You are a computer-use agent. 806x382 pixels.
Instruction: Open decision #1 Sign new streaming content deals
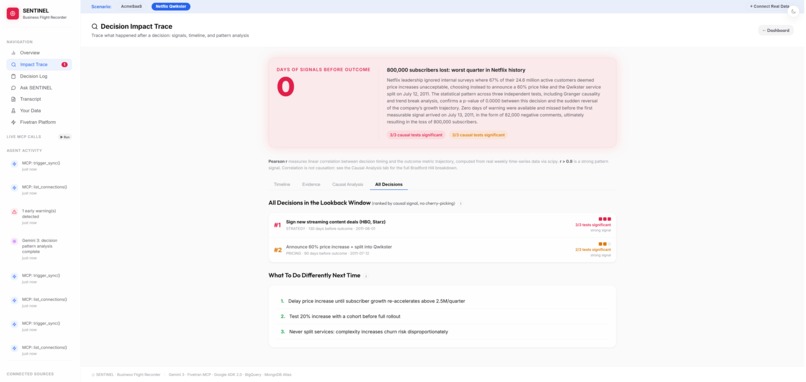point(442,225)
